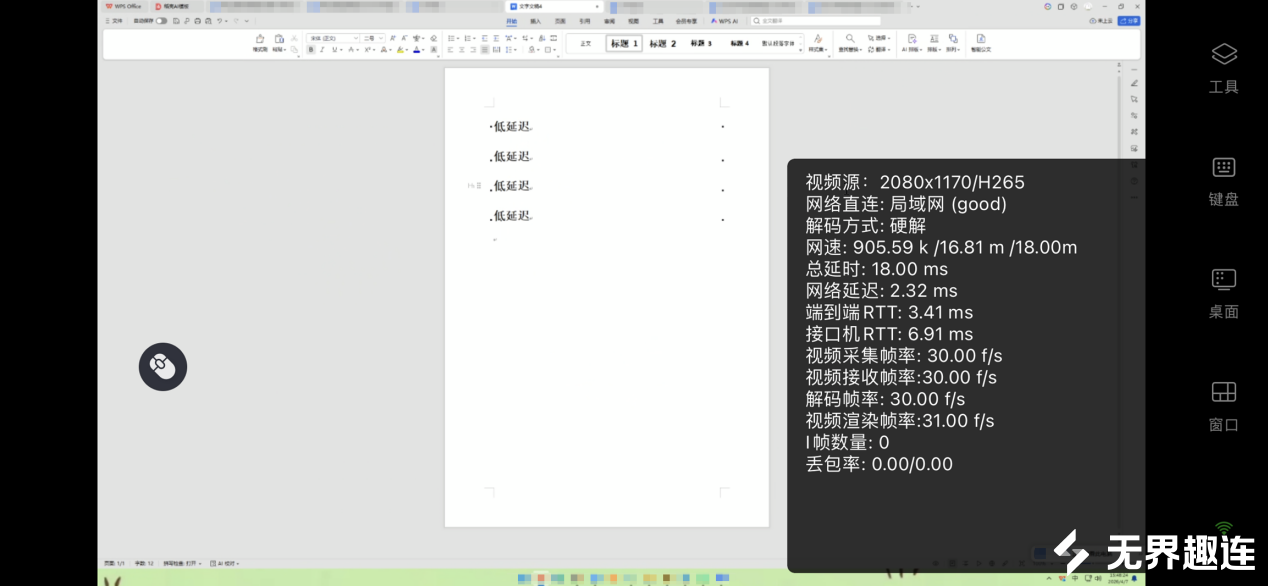Toggle the 自动保存 autosave switch
Image resolution: width=1268 pixels, height=586 pixels.
[161, 20]
